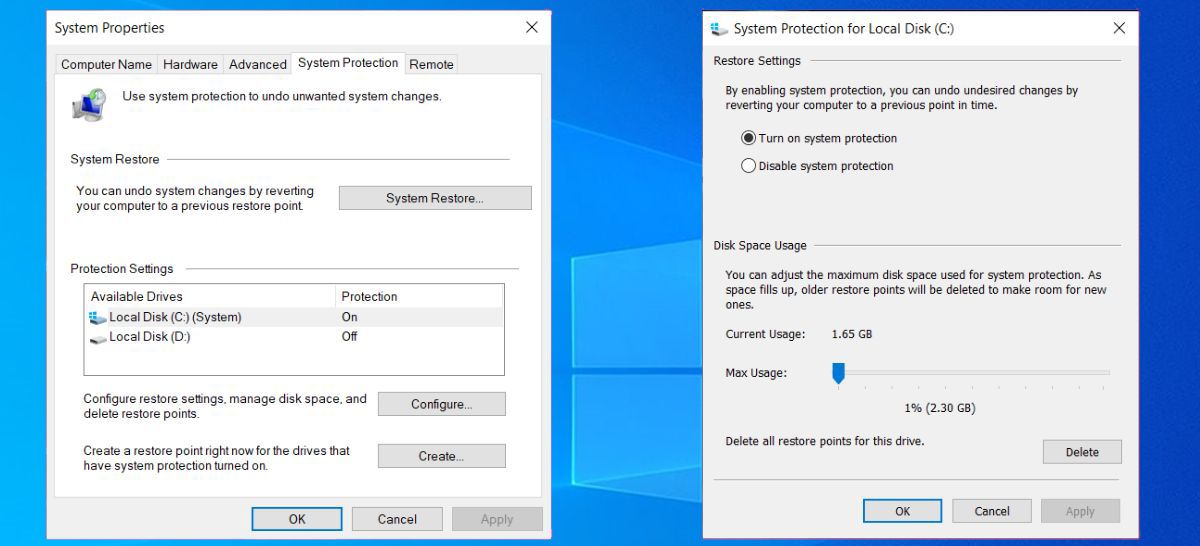Open the Hardware tab
This screenshot has width=1200, height=546.
[x=190, y=64]
